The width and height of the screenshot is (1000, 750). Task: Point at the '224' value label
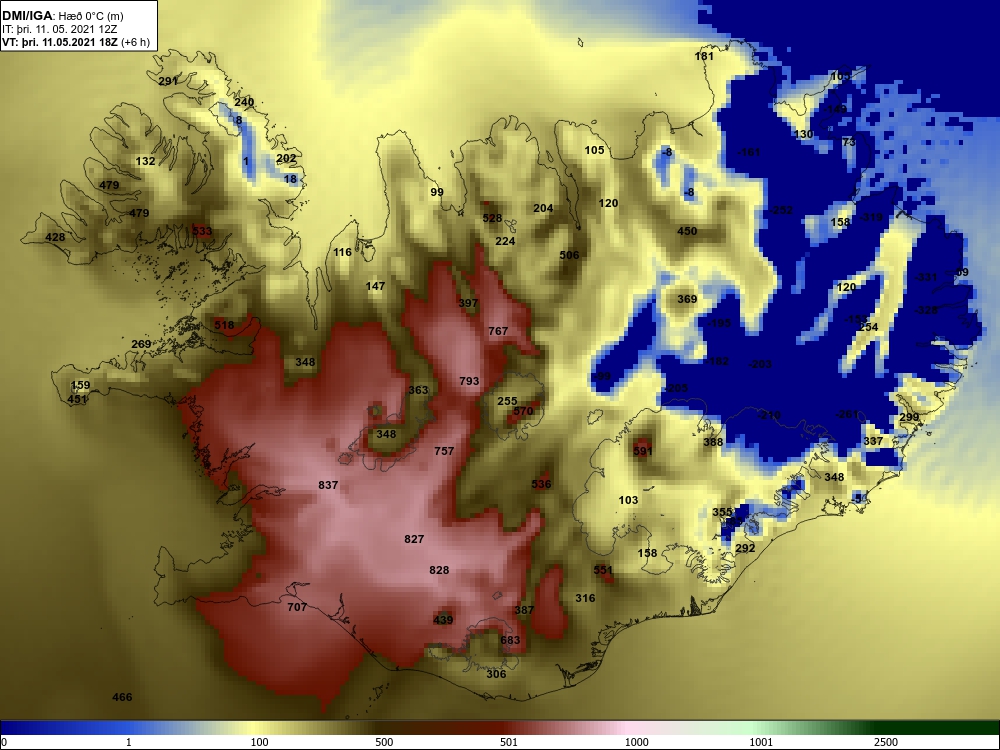(505, 241)
